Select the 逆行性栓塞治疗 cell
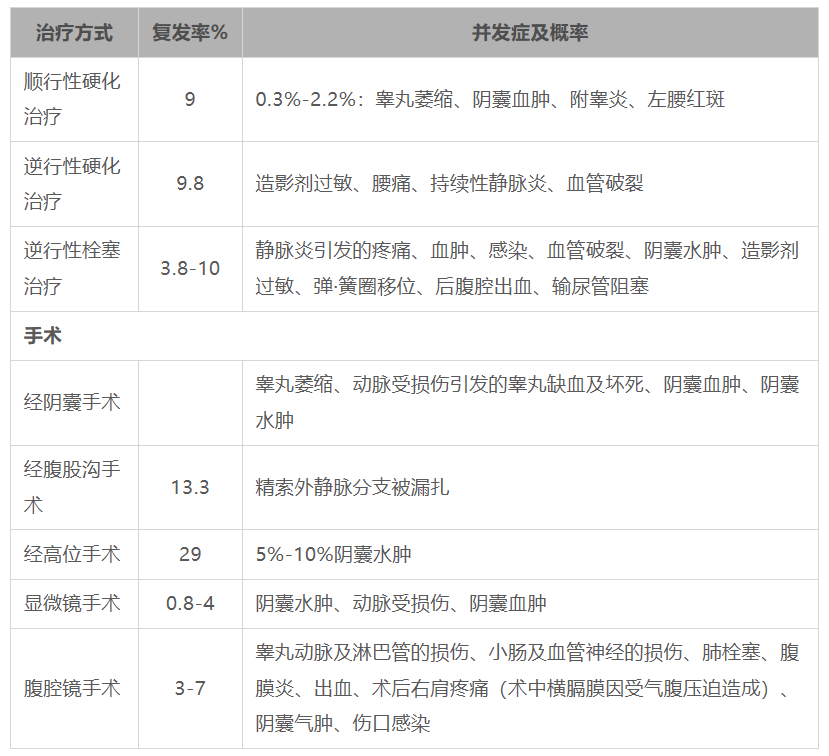Viewport: 829px width, 756px height. click(75, 269)
